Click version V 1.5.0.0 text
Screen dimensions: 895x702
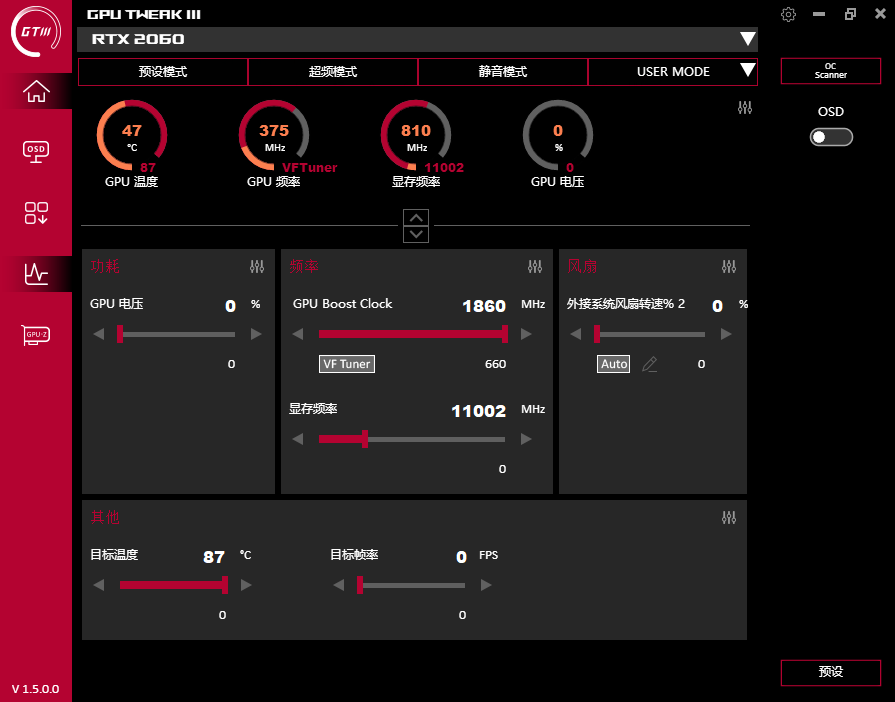point(35,689)
